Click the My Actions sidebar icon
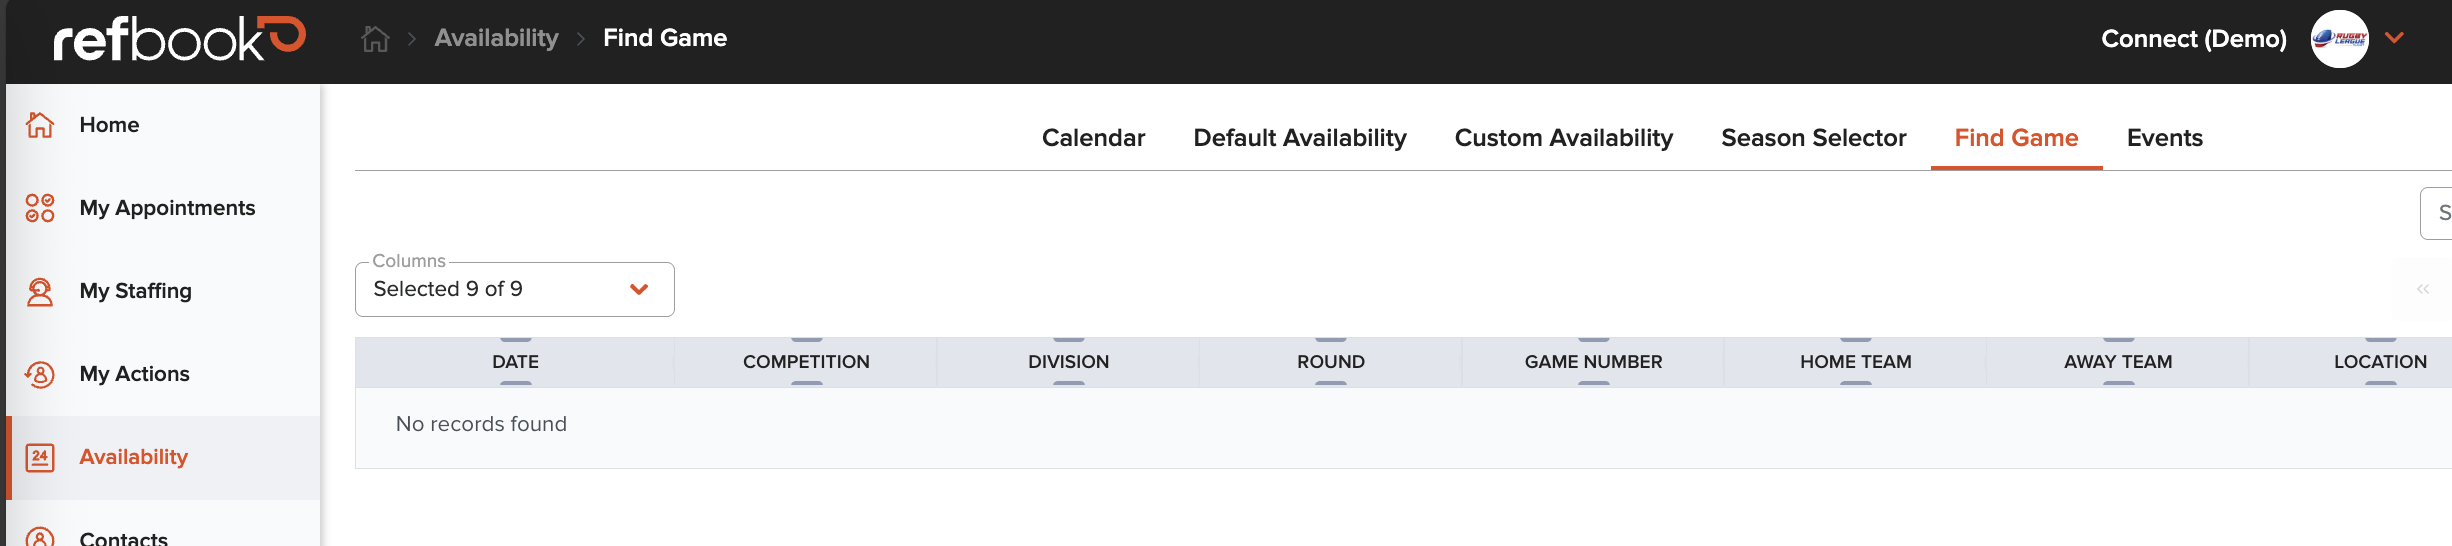 tap(40, 374)
